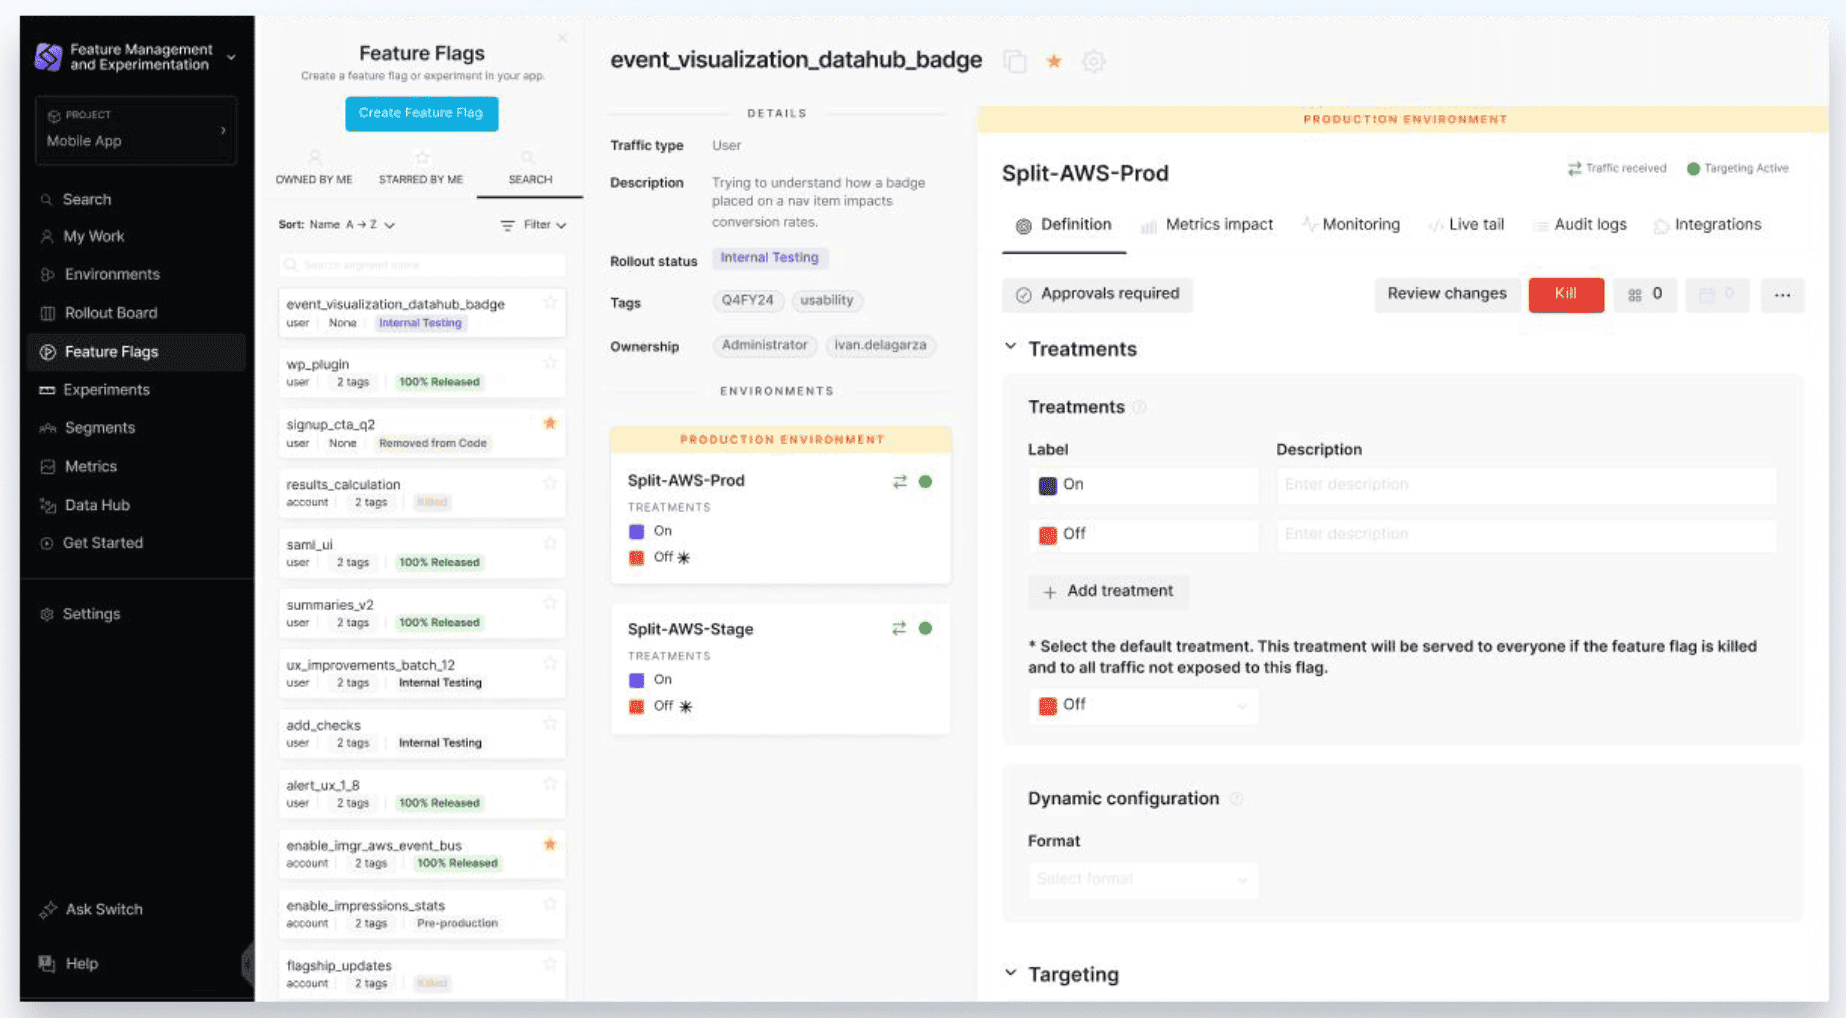Star the wp_plugin feature flag
The width and height of the screenshot is (1846, 1018).
pyautogui.click(x=549, y=363)
